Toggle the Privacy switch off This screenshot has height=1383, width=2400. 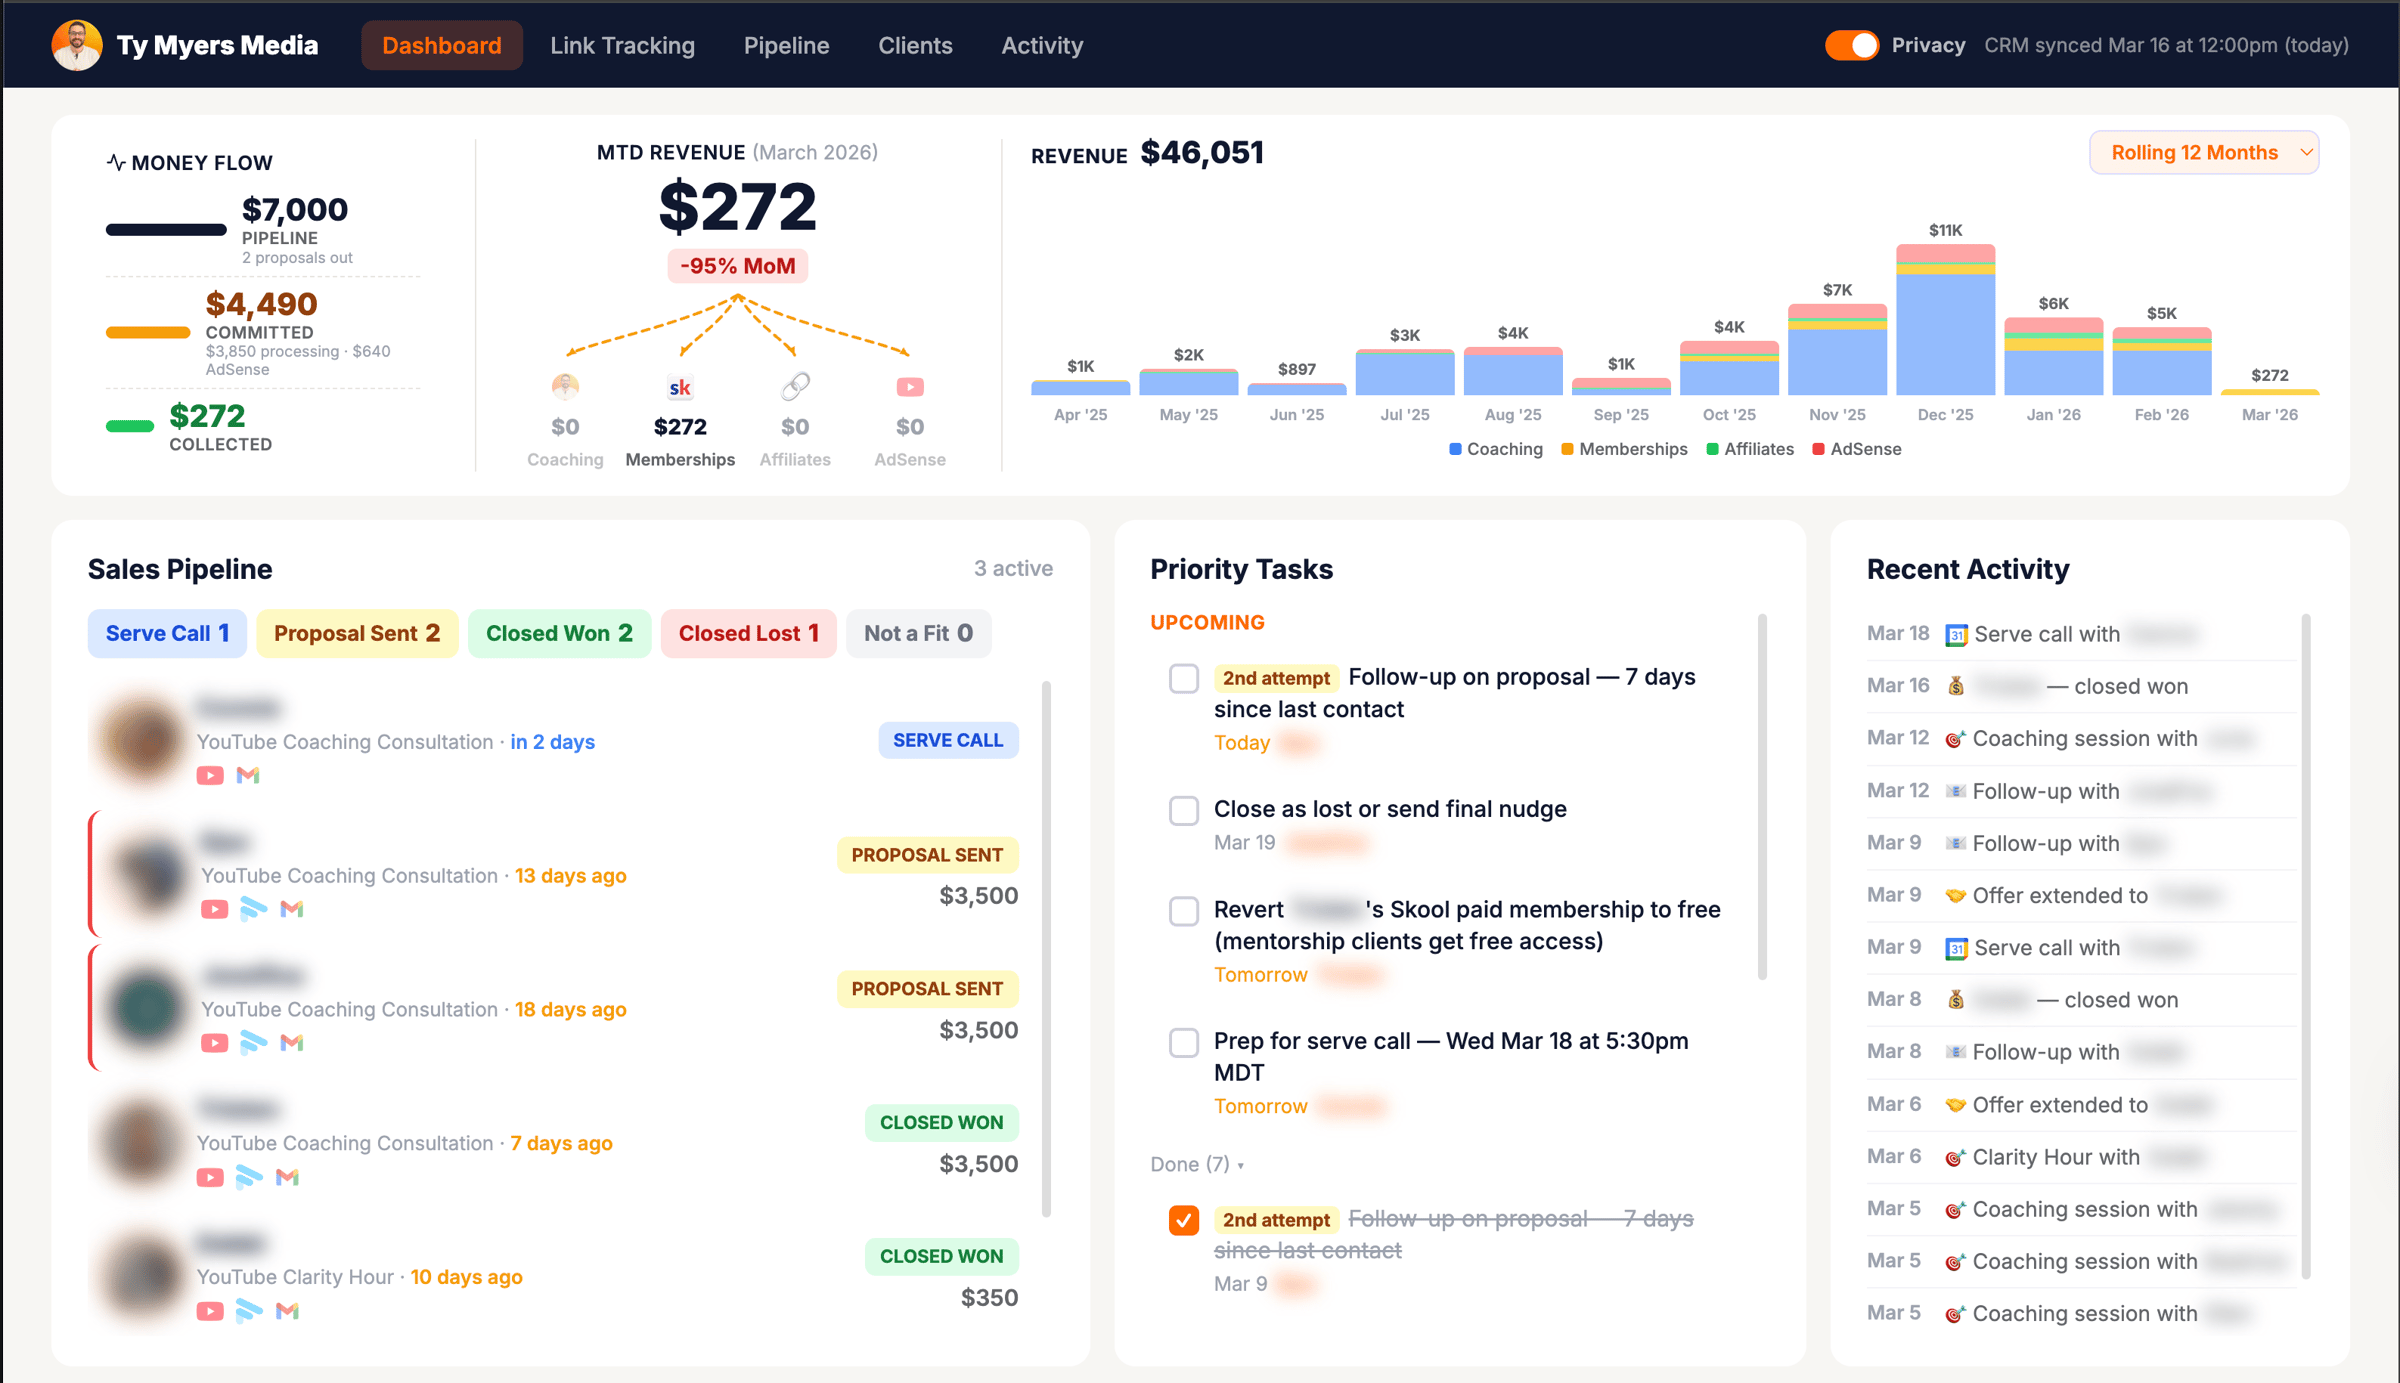click(x=1851, y=45)
